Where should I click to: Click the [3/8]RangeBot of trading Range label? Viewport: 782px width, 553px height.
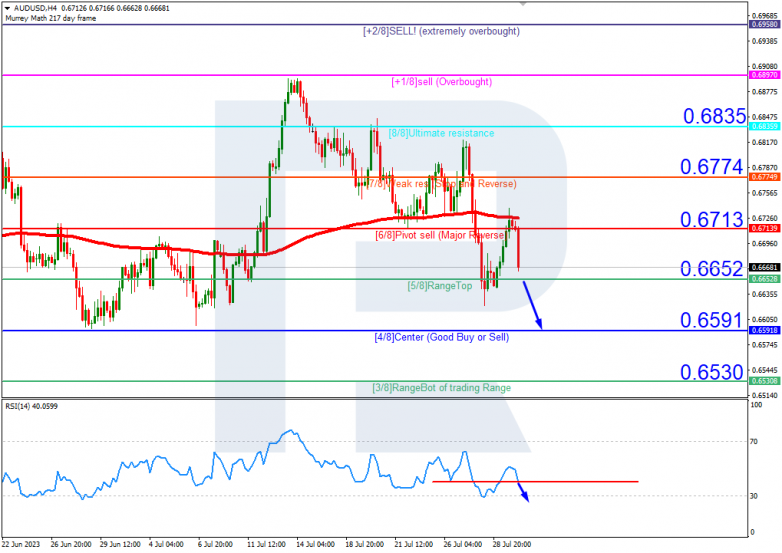coord(441,387)
